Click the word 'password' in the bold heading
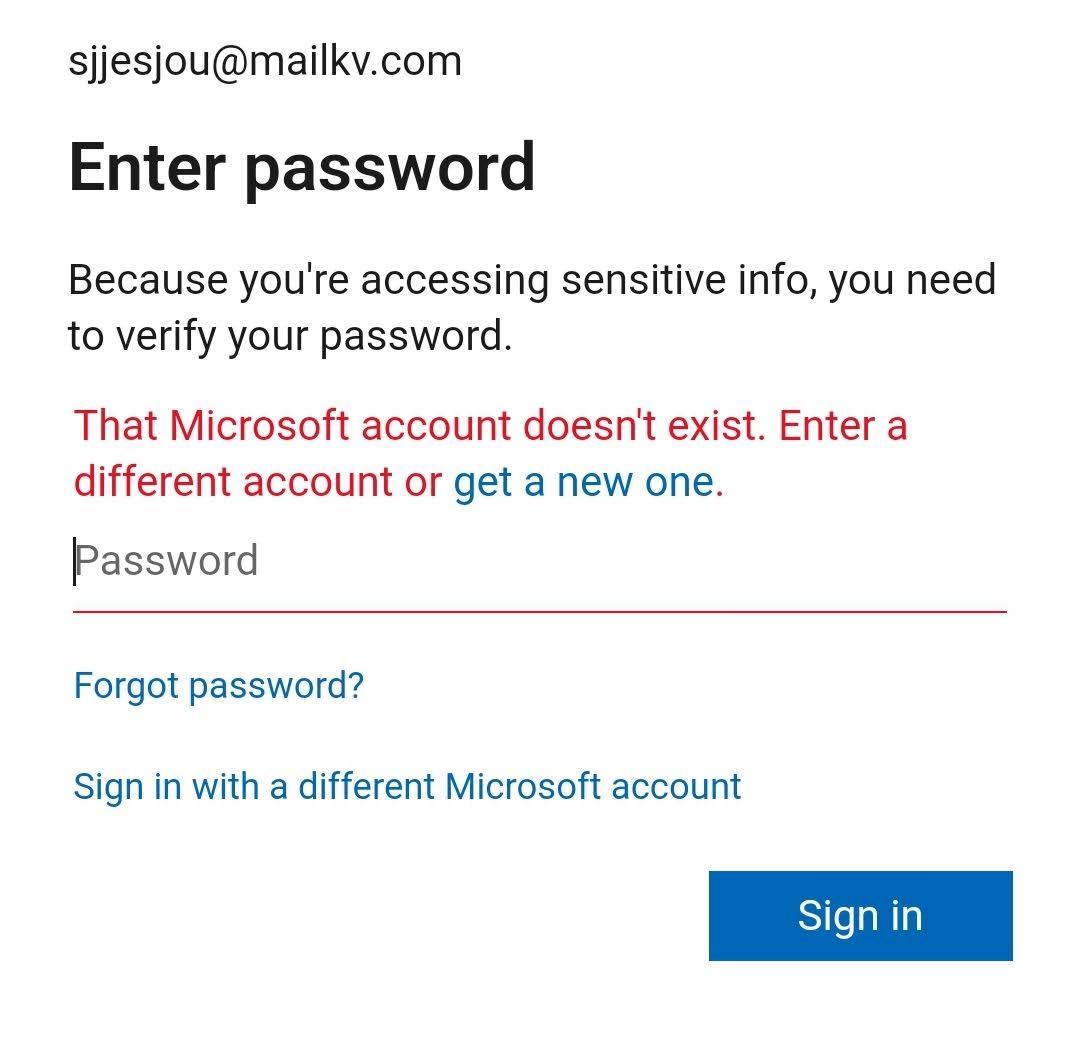This screenshot has height=1038, width=1080. [390, 169]
